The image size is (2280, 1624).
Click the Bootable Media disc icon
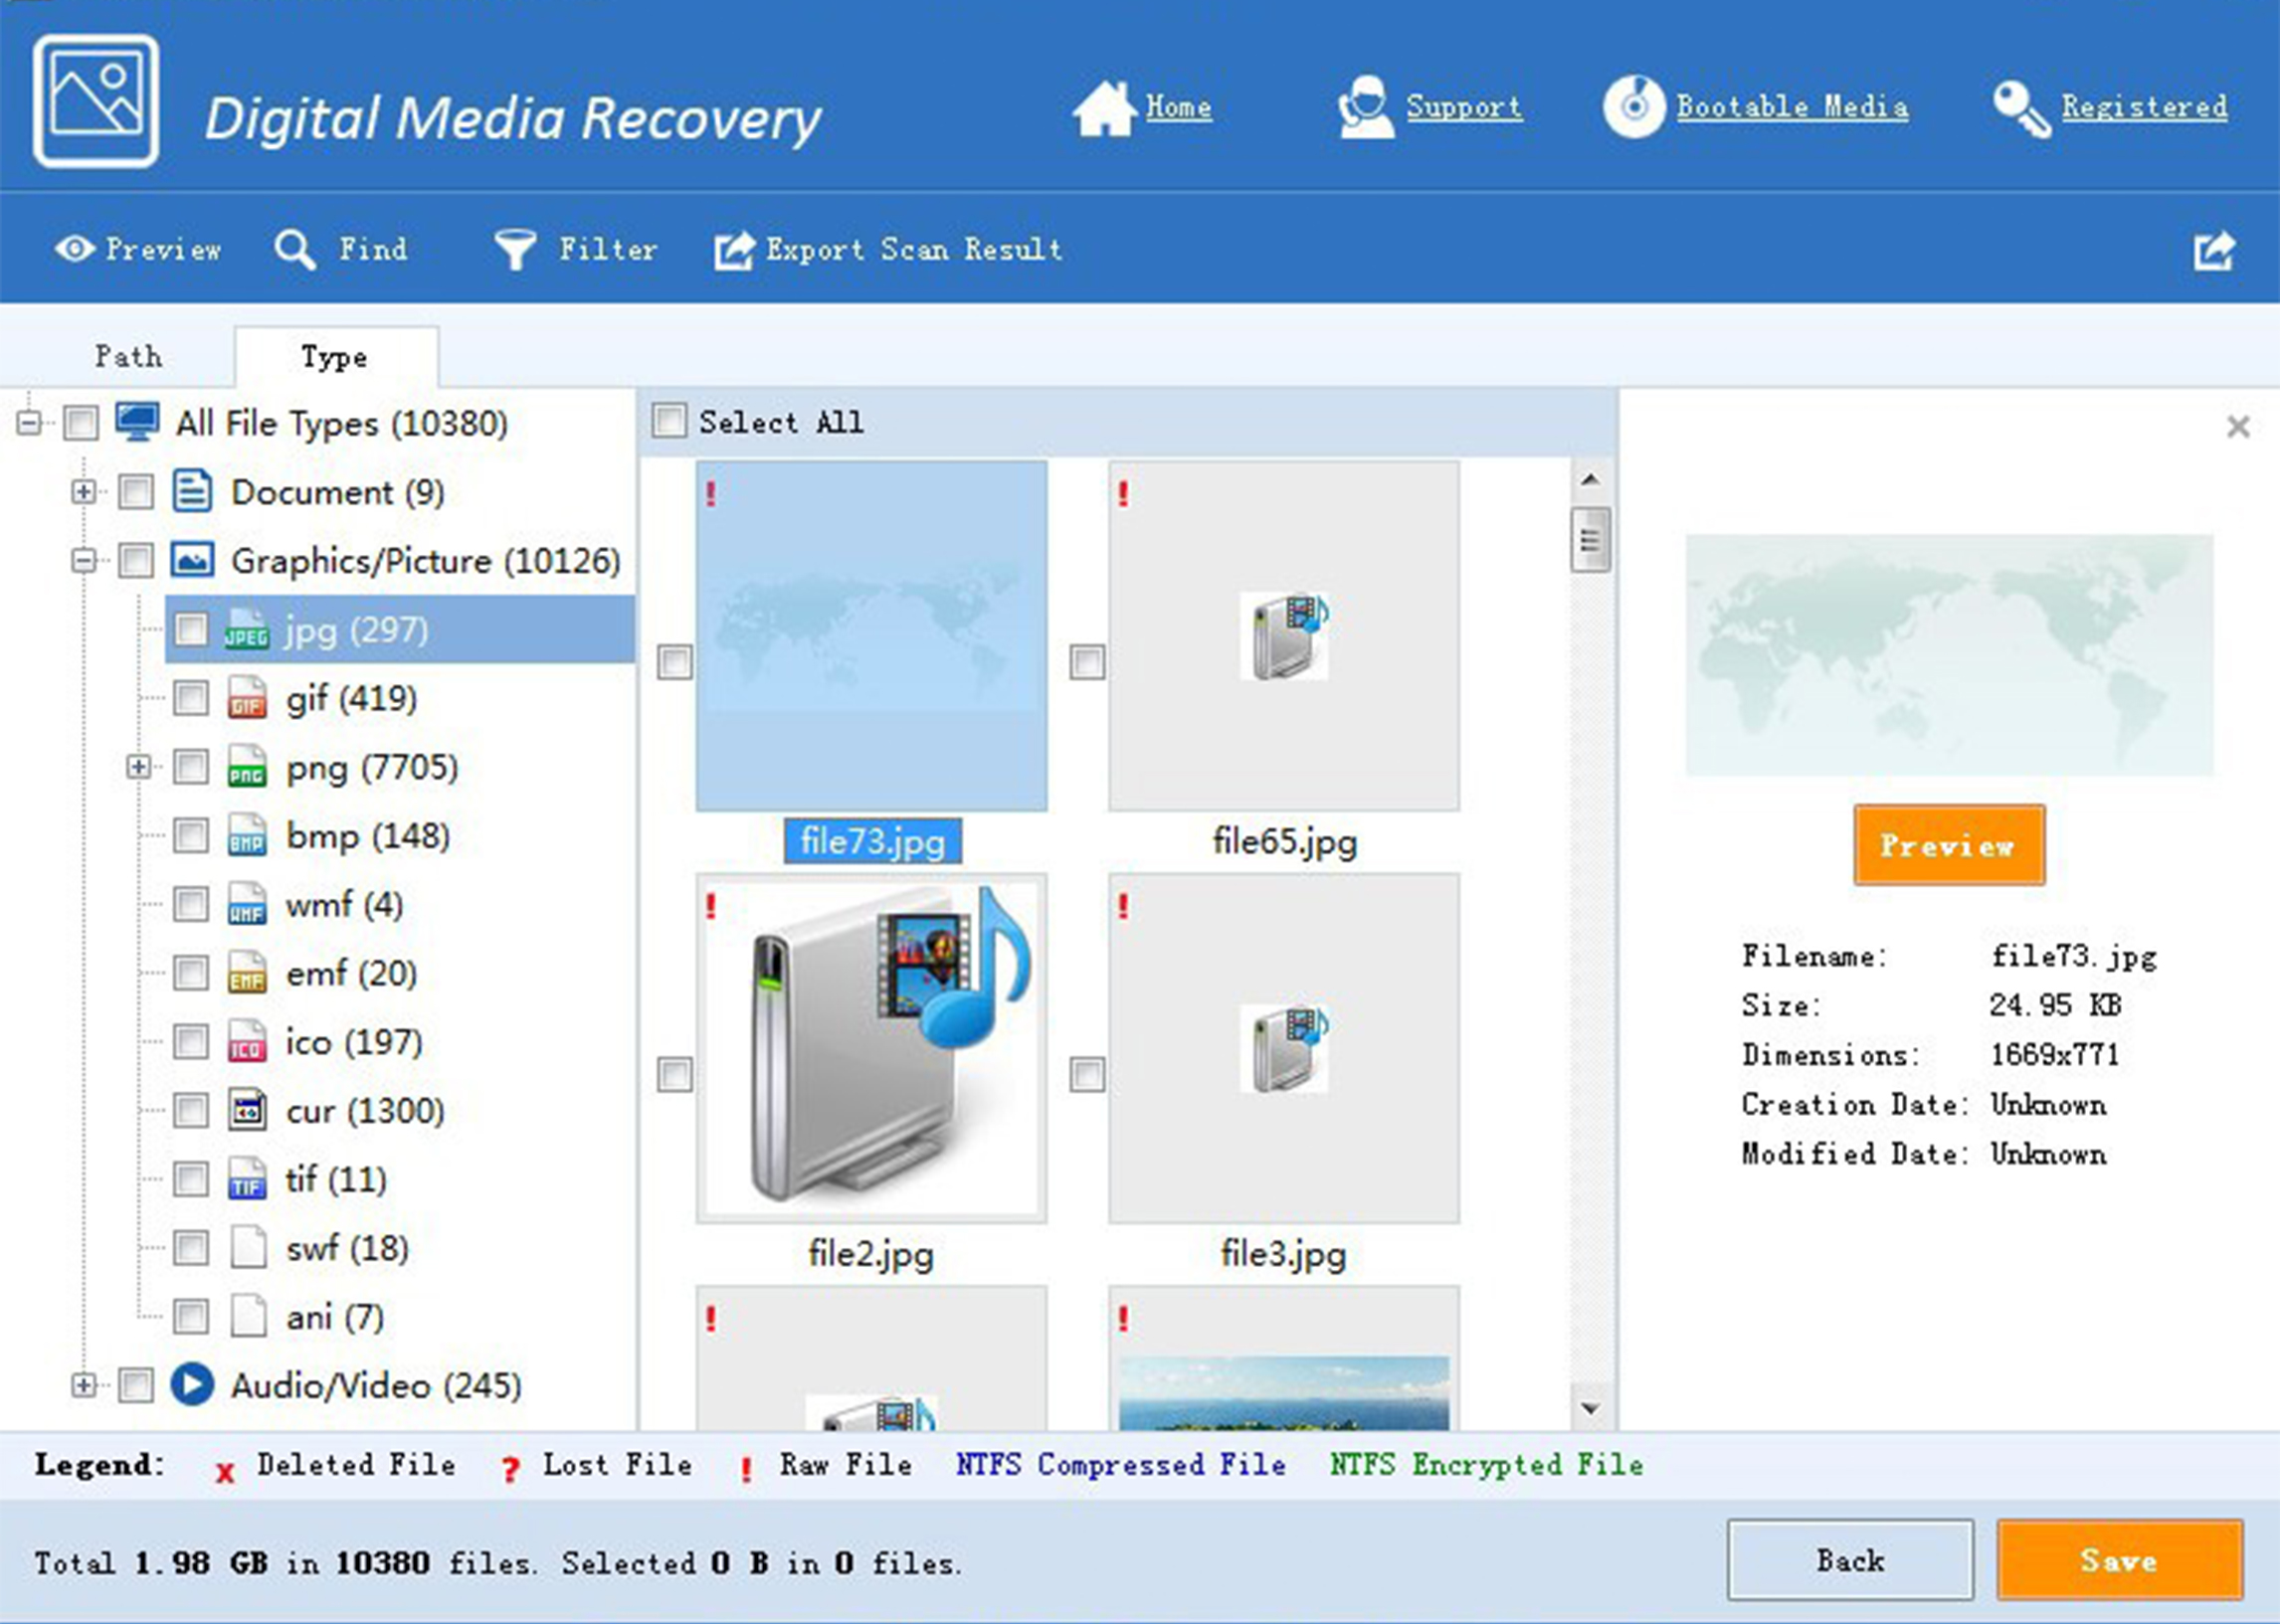coord(1634,107)
